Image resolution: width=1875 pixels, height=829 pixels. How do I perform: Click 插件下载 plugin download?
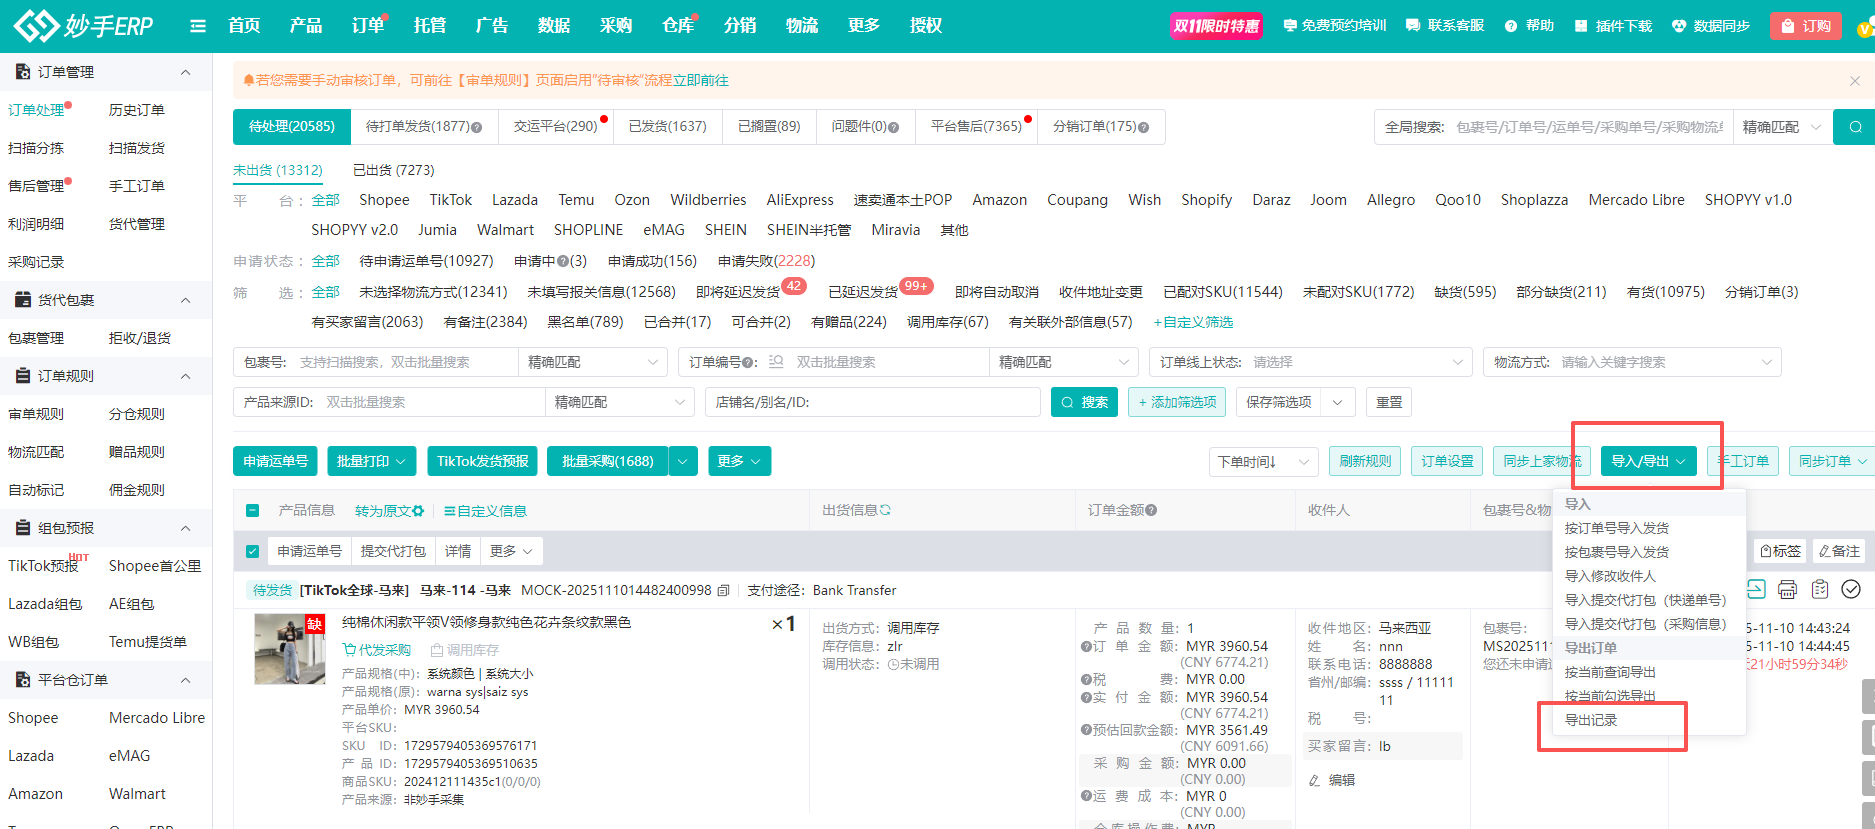(1613, 26)
